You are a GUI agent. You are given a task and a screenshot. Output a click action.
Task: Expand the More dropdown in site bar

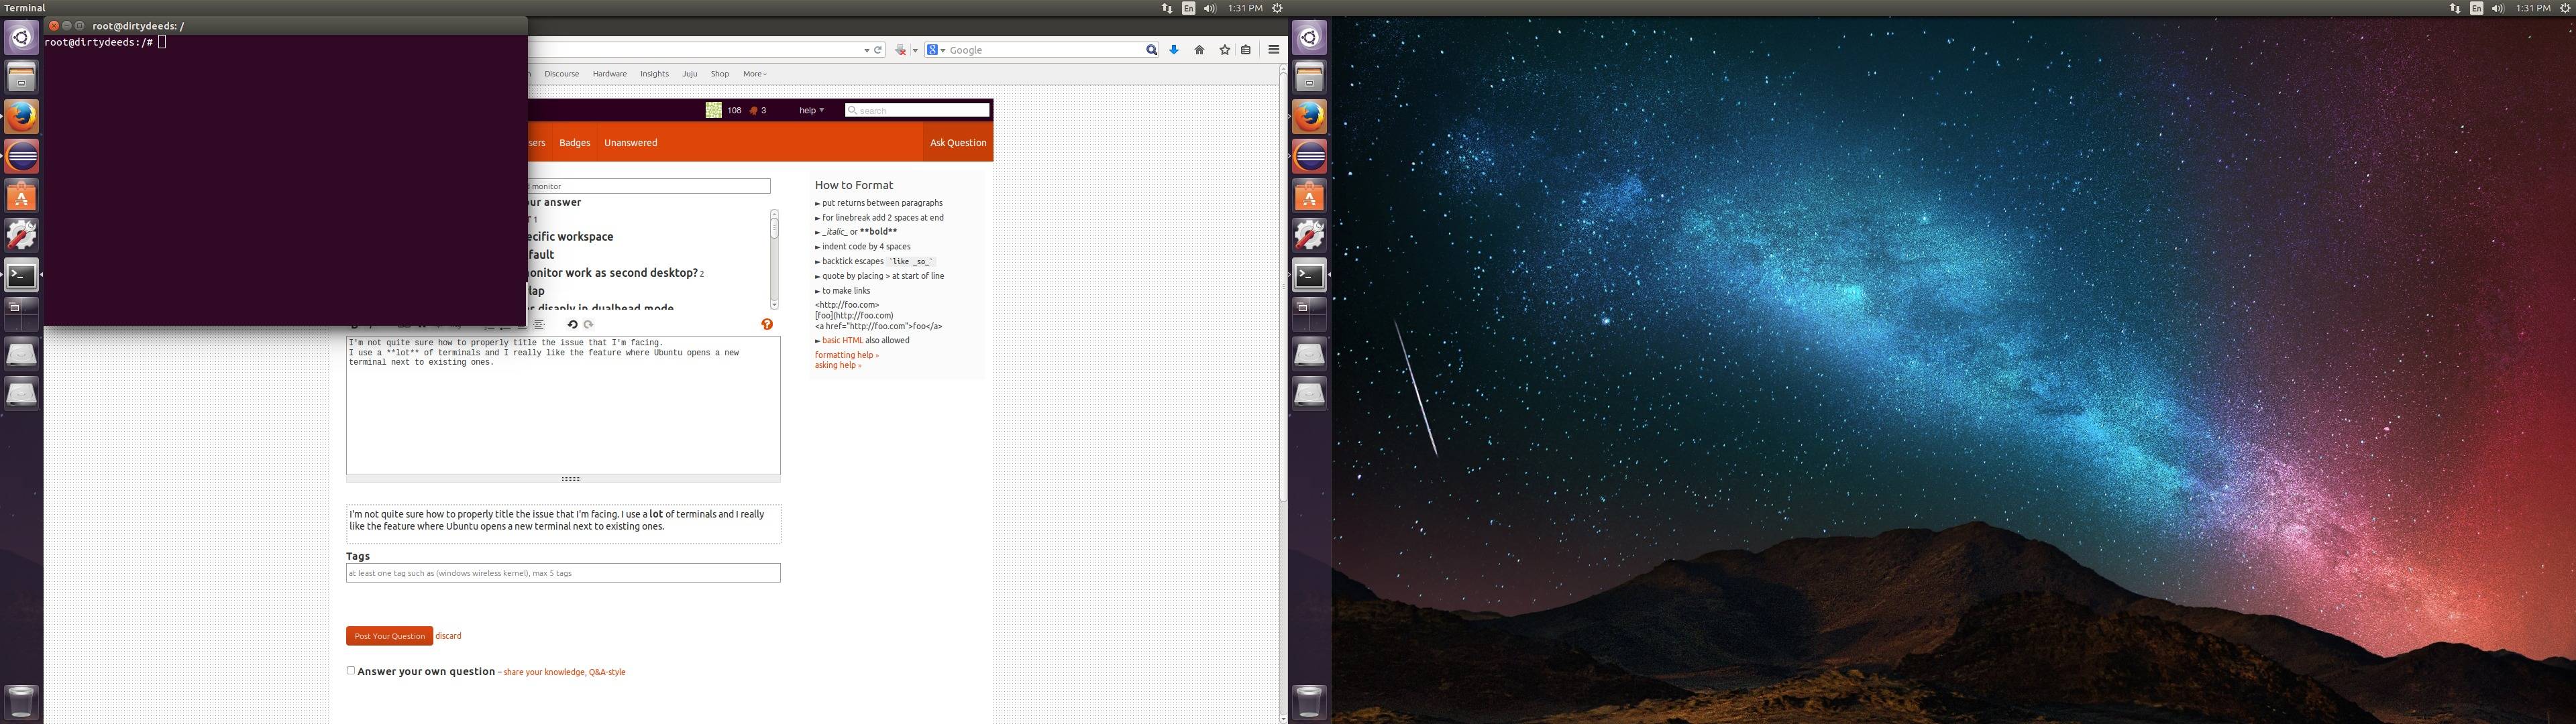[754, 74]
